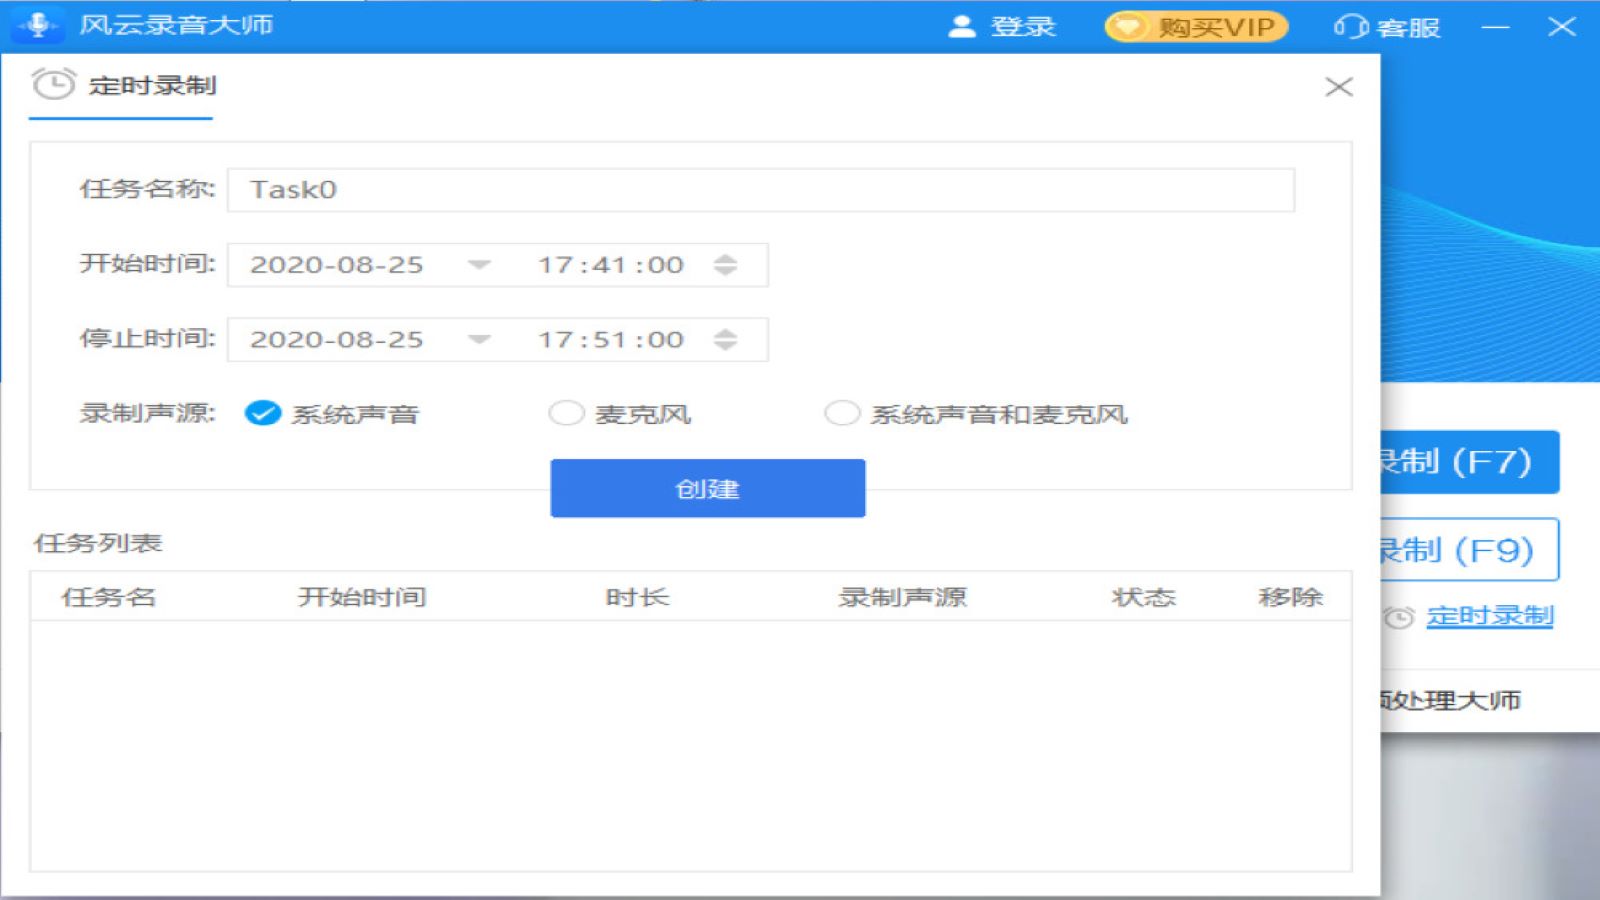Viewport: 1600px width, 900px height.
Task: Click the stop time stepper arrows
Action: pos(726,339)
